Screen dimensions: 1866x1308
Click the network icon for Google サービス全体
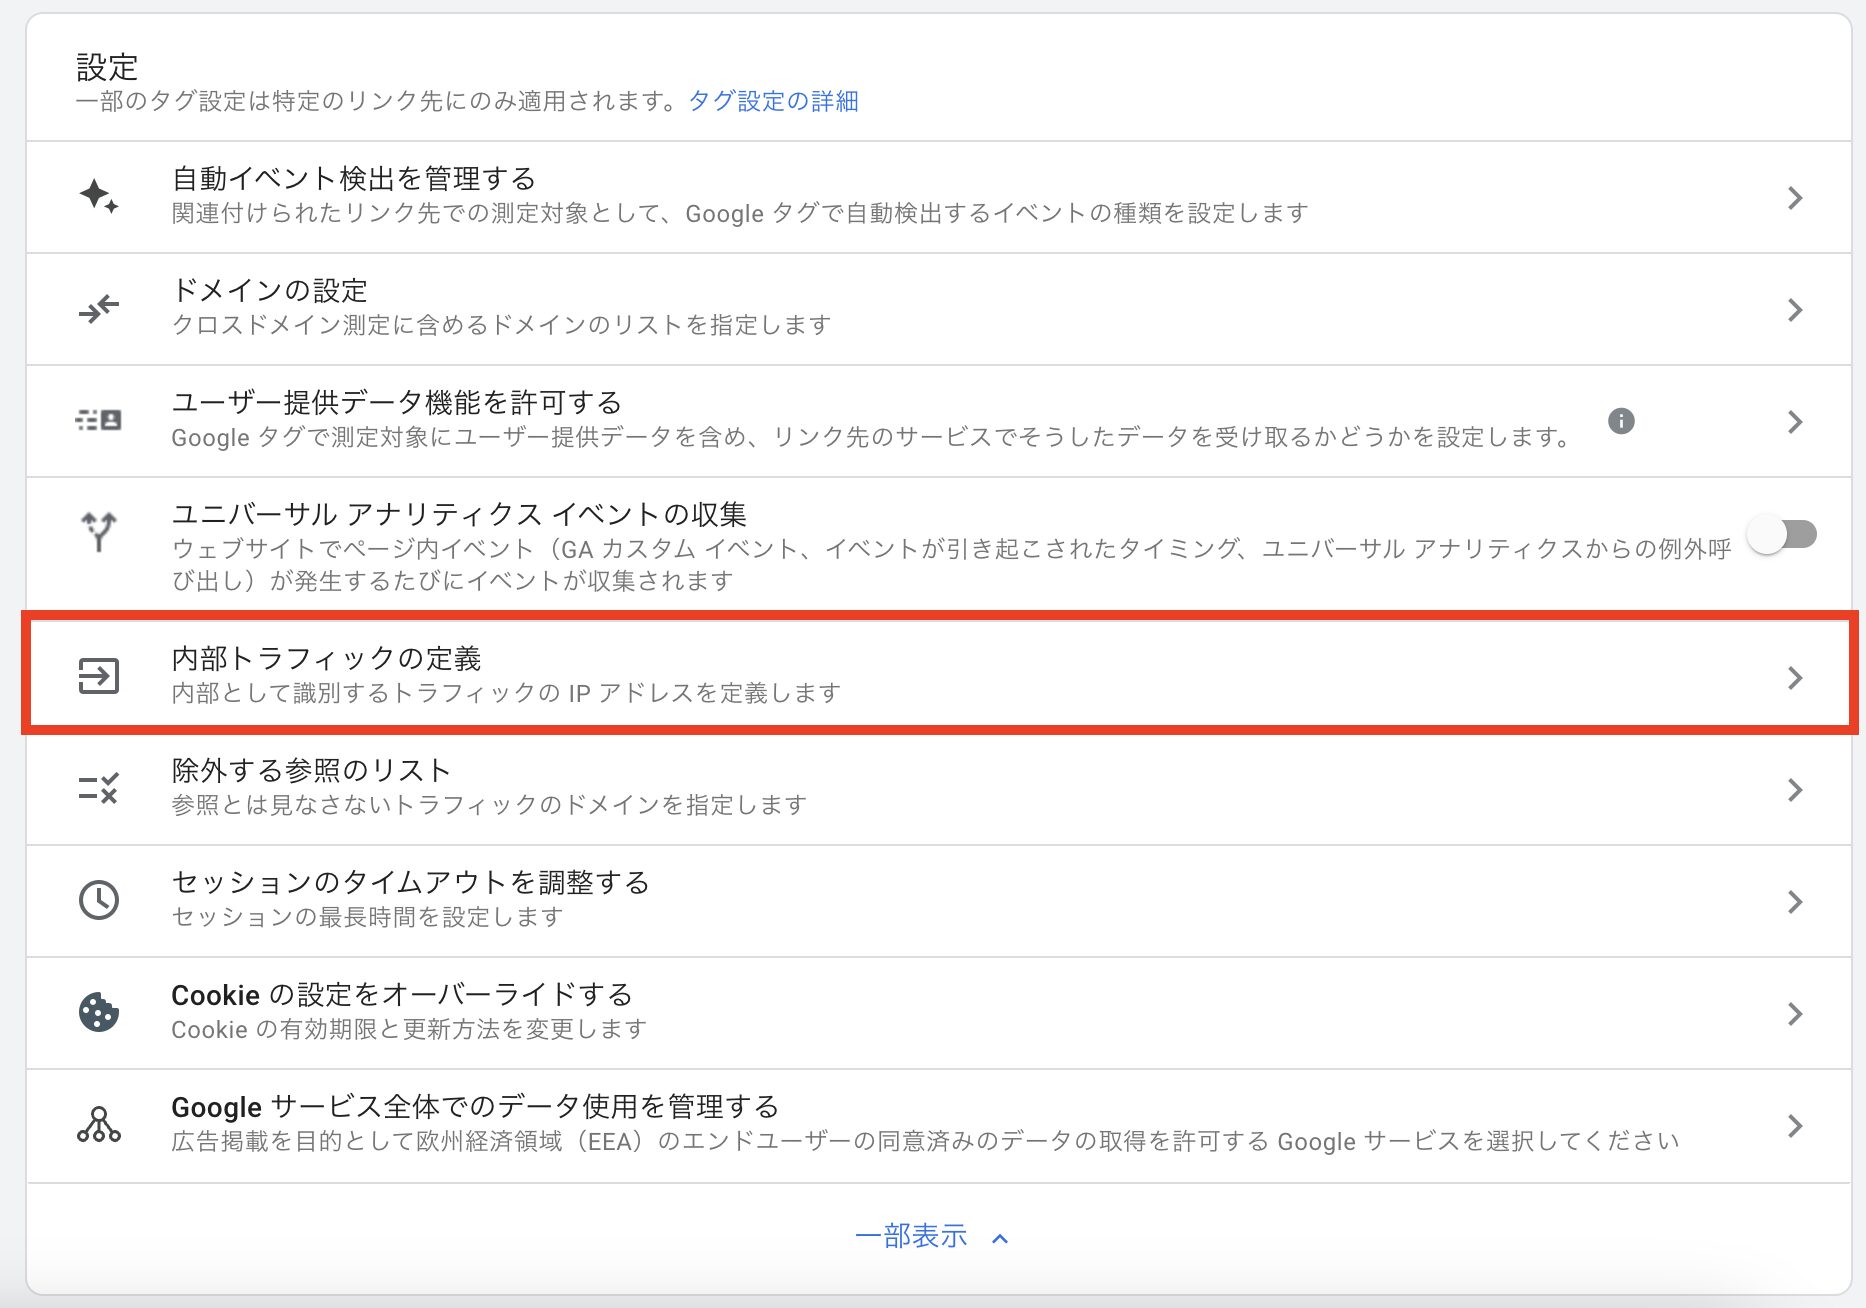[x=99, y=1124]
